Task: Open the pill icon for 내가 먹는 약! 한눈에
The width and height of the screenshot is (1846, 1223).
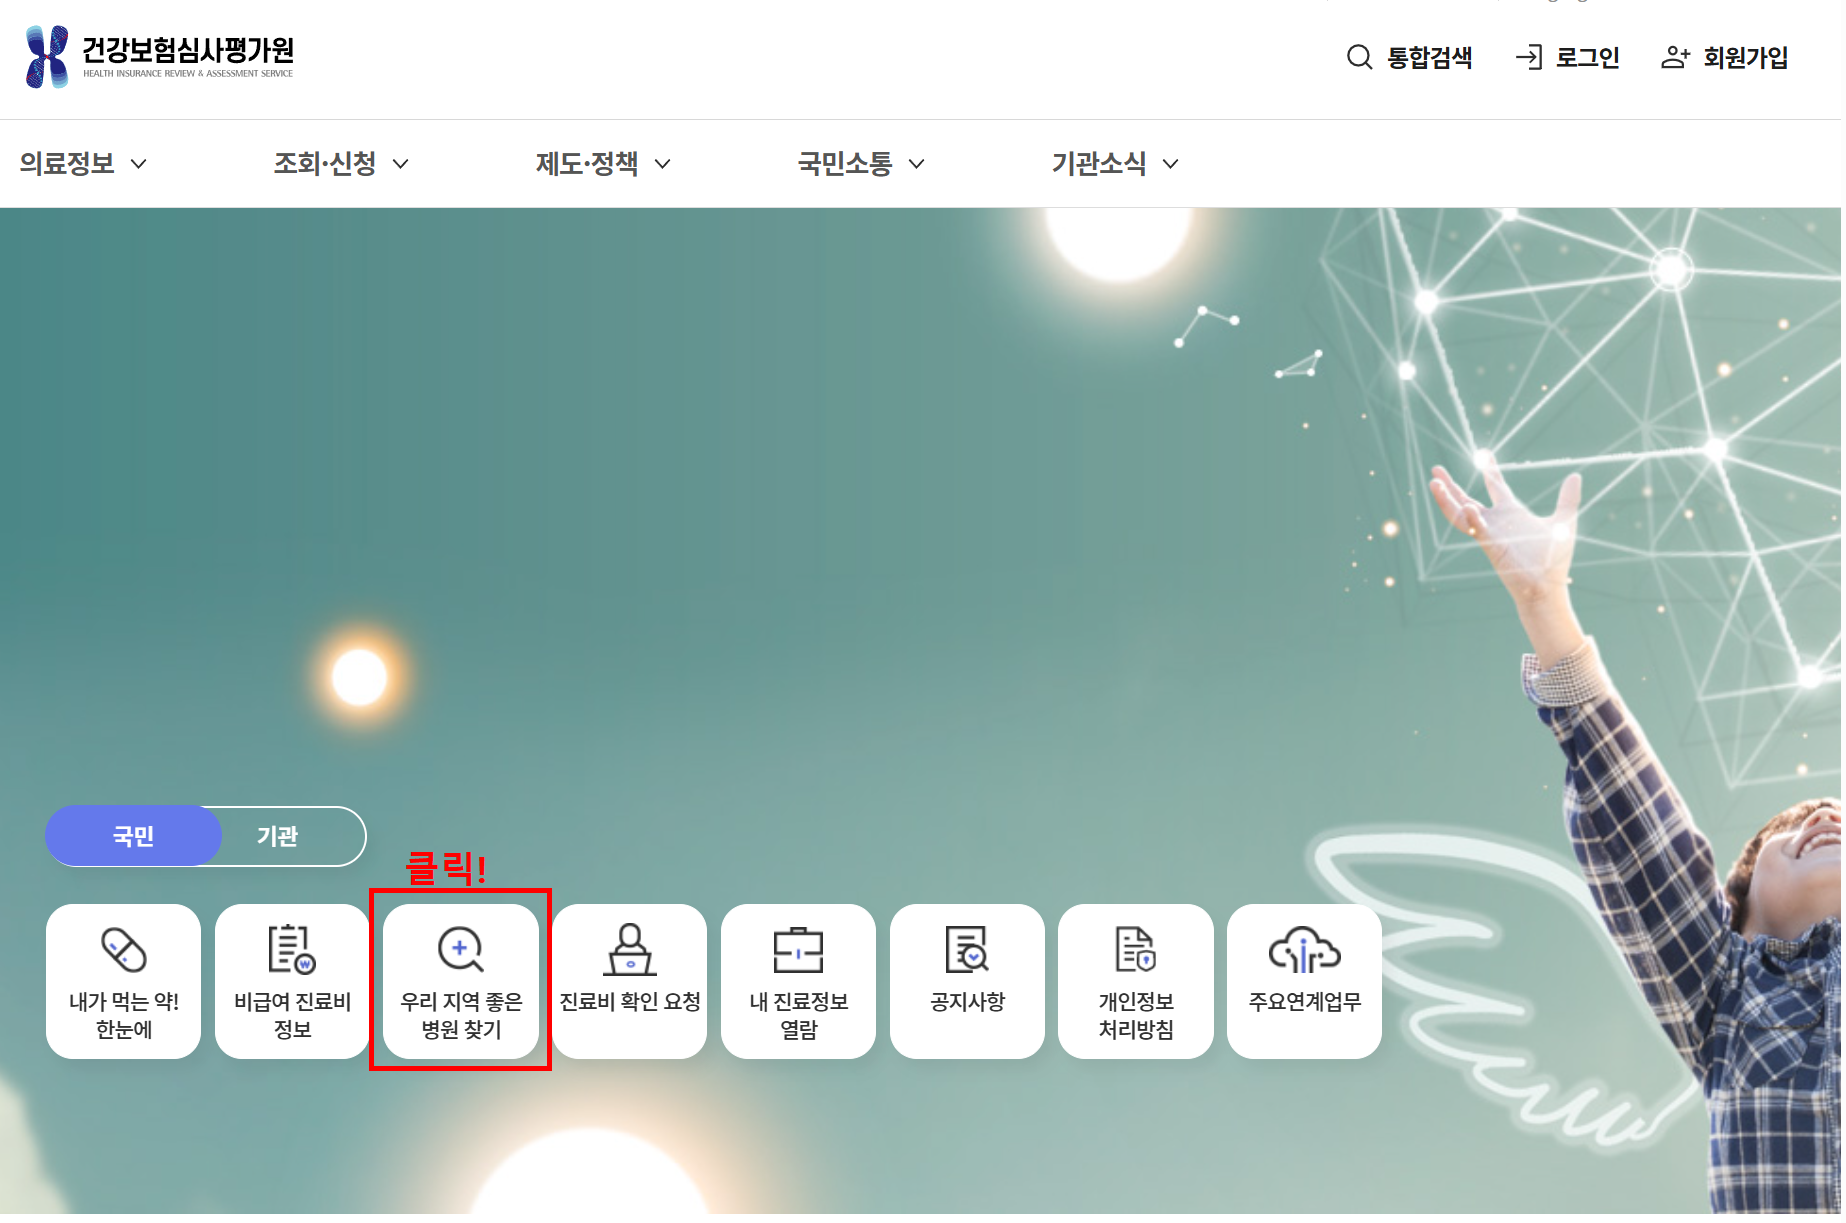Action: (124, 949)
